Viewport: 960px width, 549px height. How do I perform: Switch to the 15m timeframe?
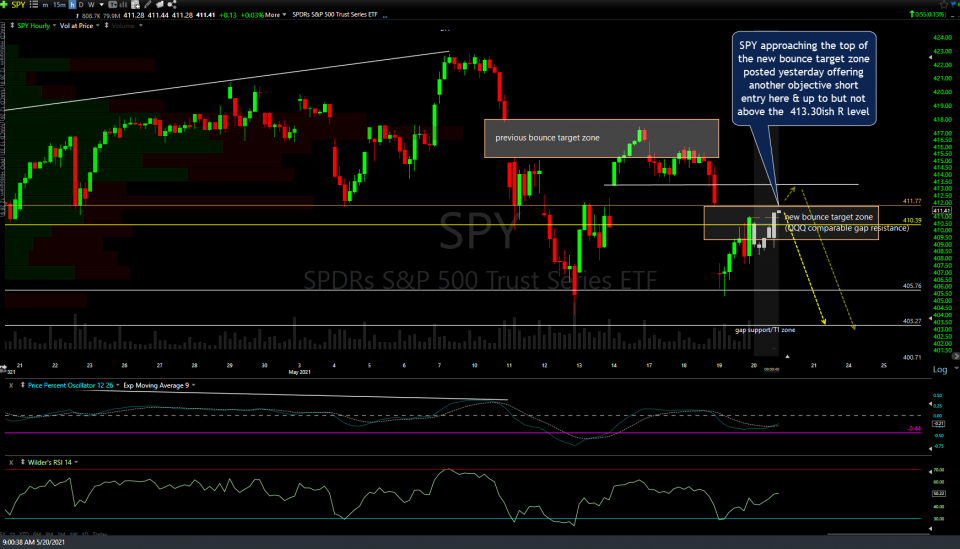coord(59,5)
